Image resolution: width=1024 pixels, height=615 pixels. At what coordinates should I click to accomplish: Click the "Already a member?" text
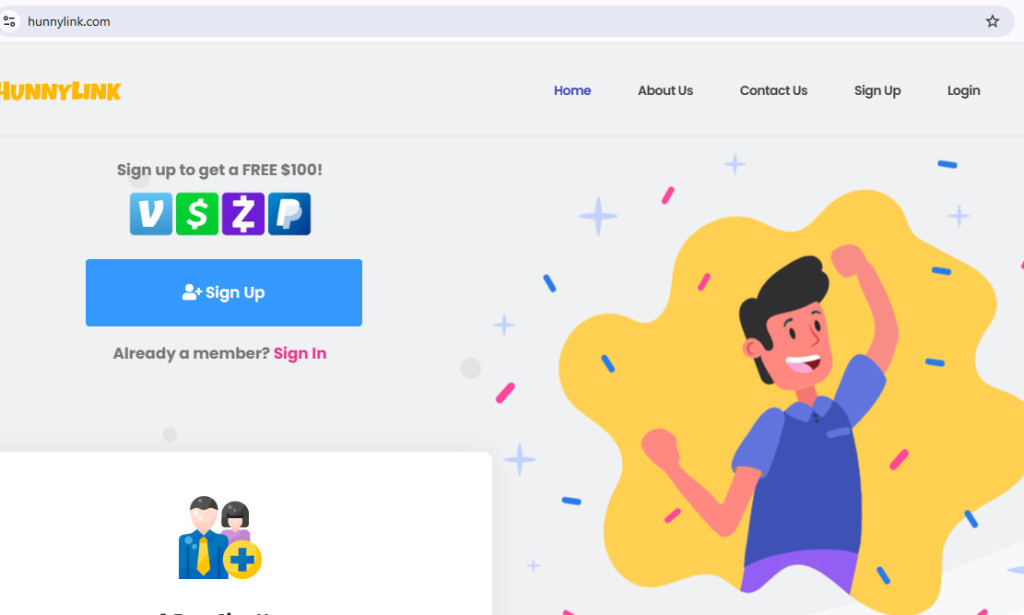pyautogui.click(x=191, y=353)
